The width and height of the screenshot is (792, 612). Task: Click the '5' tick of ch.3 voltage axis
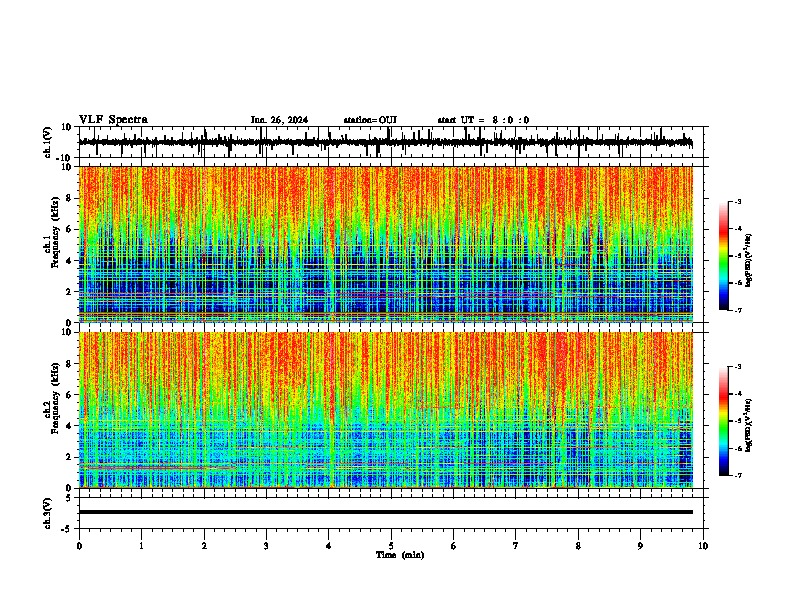70,497
